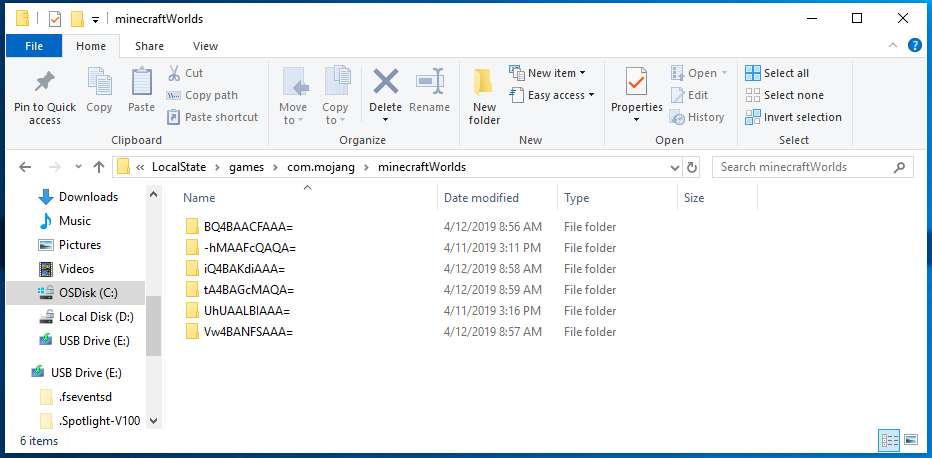932x458 pixels.
Task: Open the File menu tab
Action: [34, 46]
